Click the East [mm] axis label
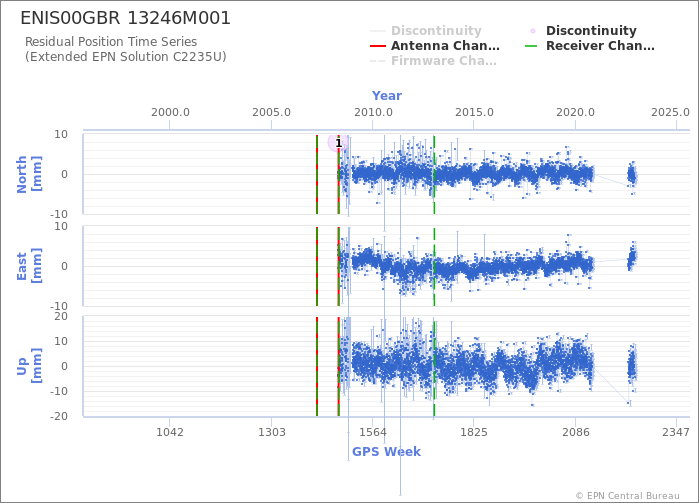The width and height of the screenshot is (700, 504). 29,266
